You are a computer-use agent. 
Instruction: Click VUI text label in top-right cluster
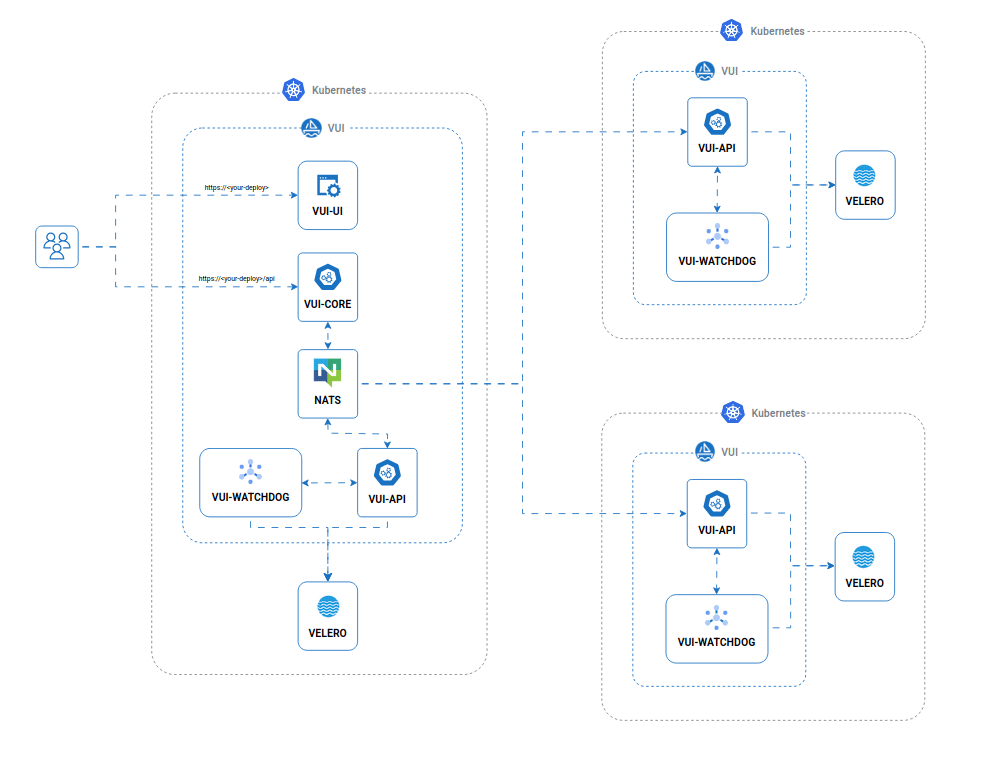[729, 71]
